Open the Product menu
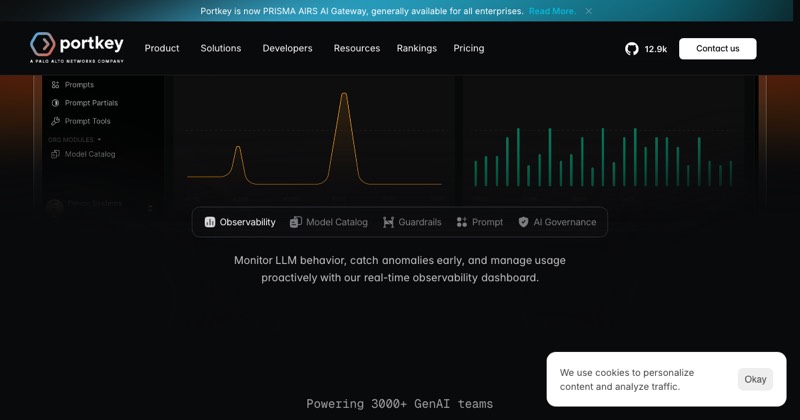This screenshot has height=420, width=800. tap(162, 48)
